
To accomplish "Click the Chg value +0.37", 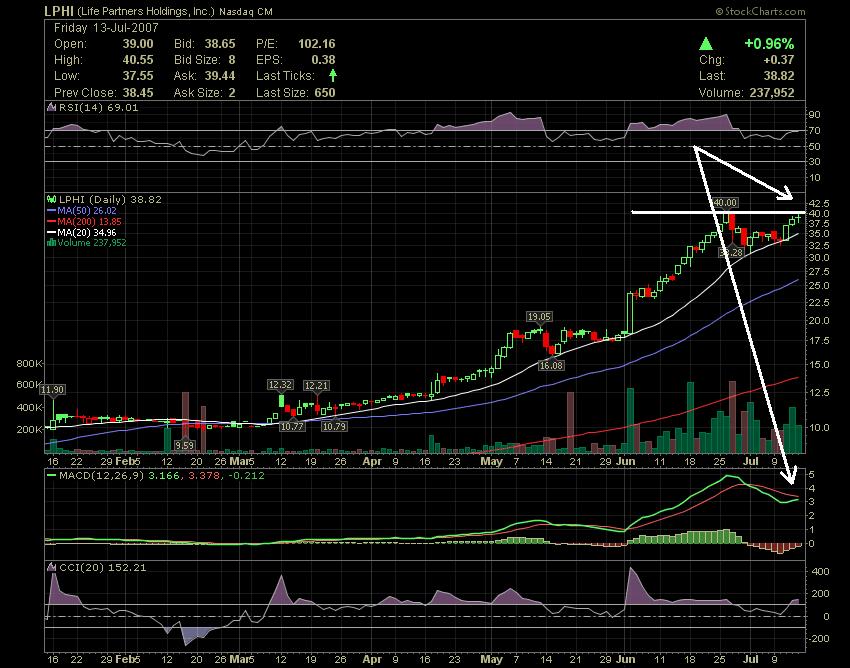I will coord(778,60).
